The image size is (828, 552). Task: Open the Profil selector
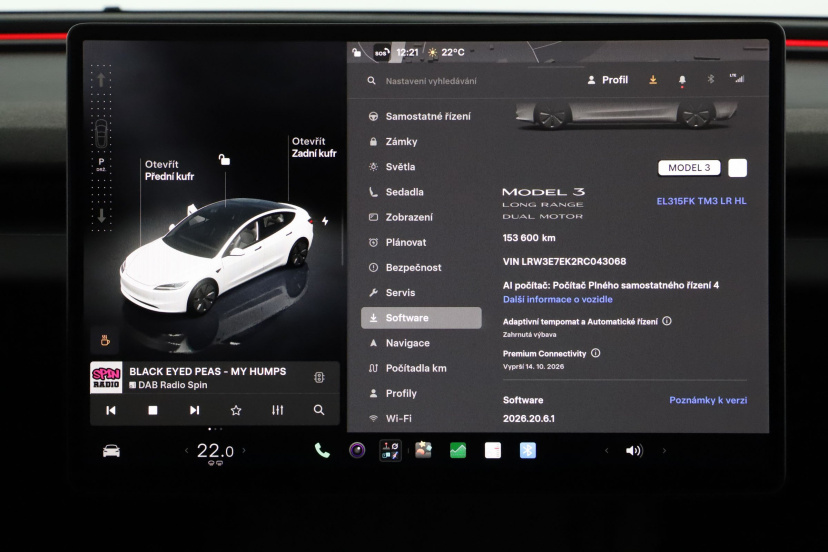click(x=607, y=80)
